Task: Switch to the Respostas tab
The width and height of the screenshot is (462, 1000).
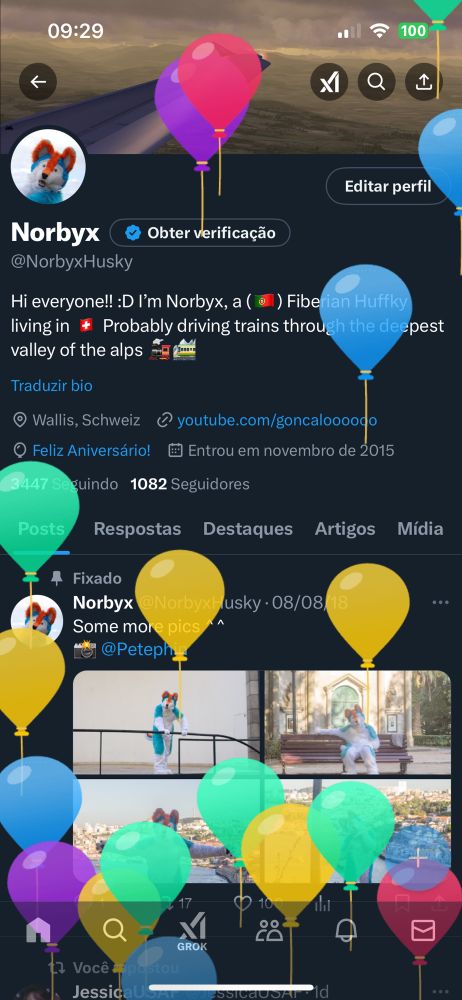Action: (x=137, y=529)
